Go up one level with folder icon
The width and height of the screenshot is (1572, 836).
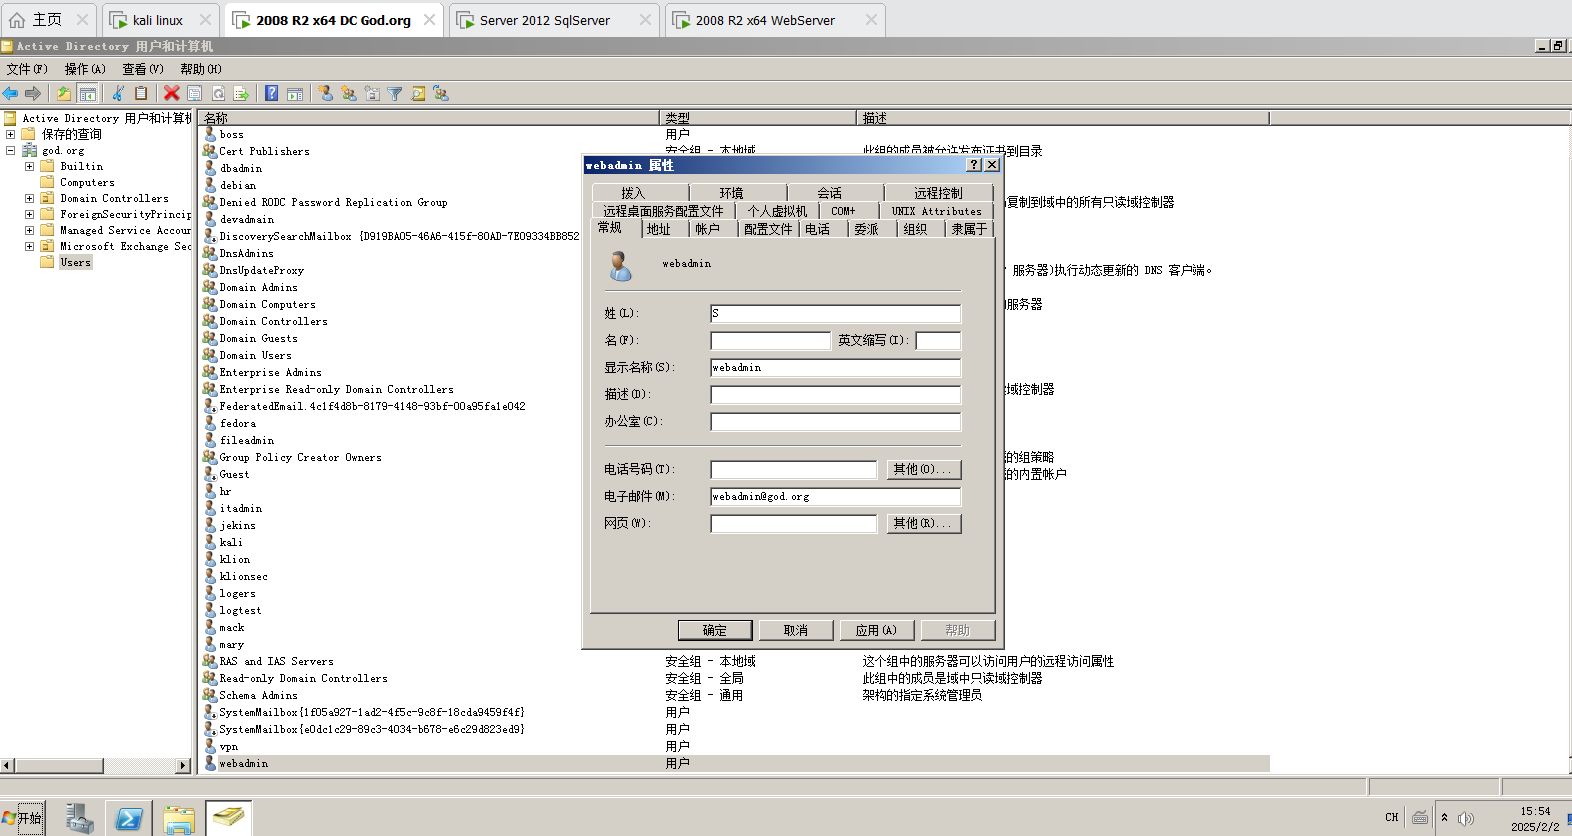(x=64, y=93)
